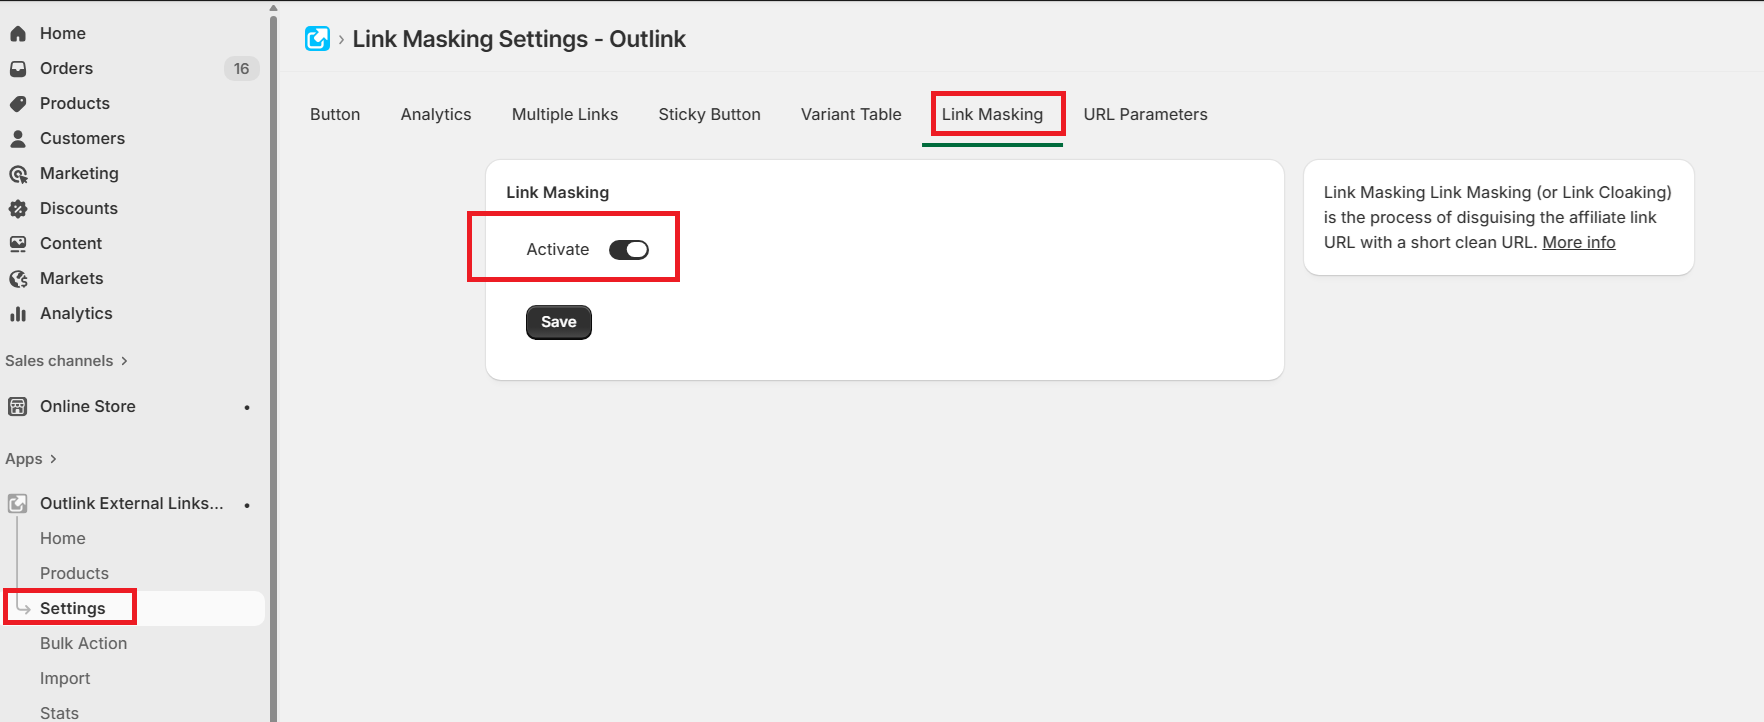Click the Markets globe icon
Viewport: 1764px width, 722px height.
click(x=18, y=278)
